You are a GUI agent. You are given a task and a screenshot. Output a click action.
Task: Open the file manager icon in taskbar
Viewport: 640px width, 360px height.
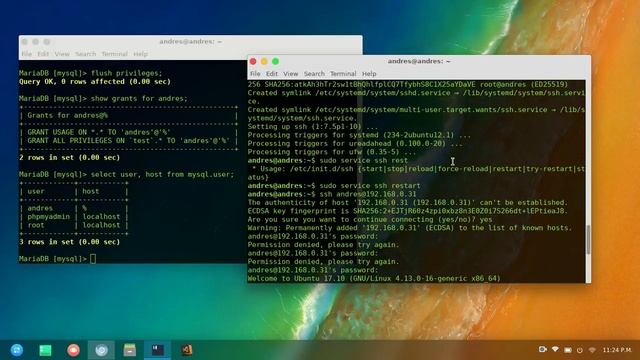130,350
